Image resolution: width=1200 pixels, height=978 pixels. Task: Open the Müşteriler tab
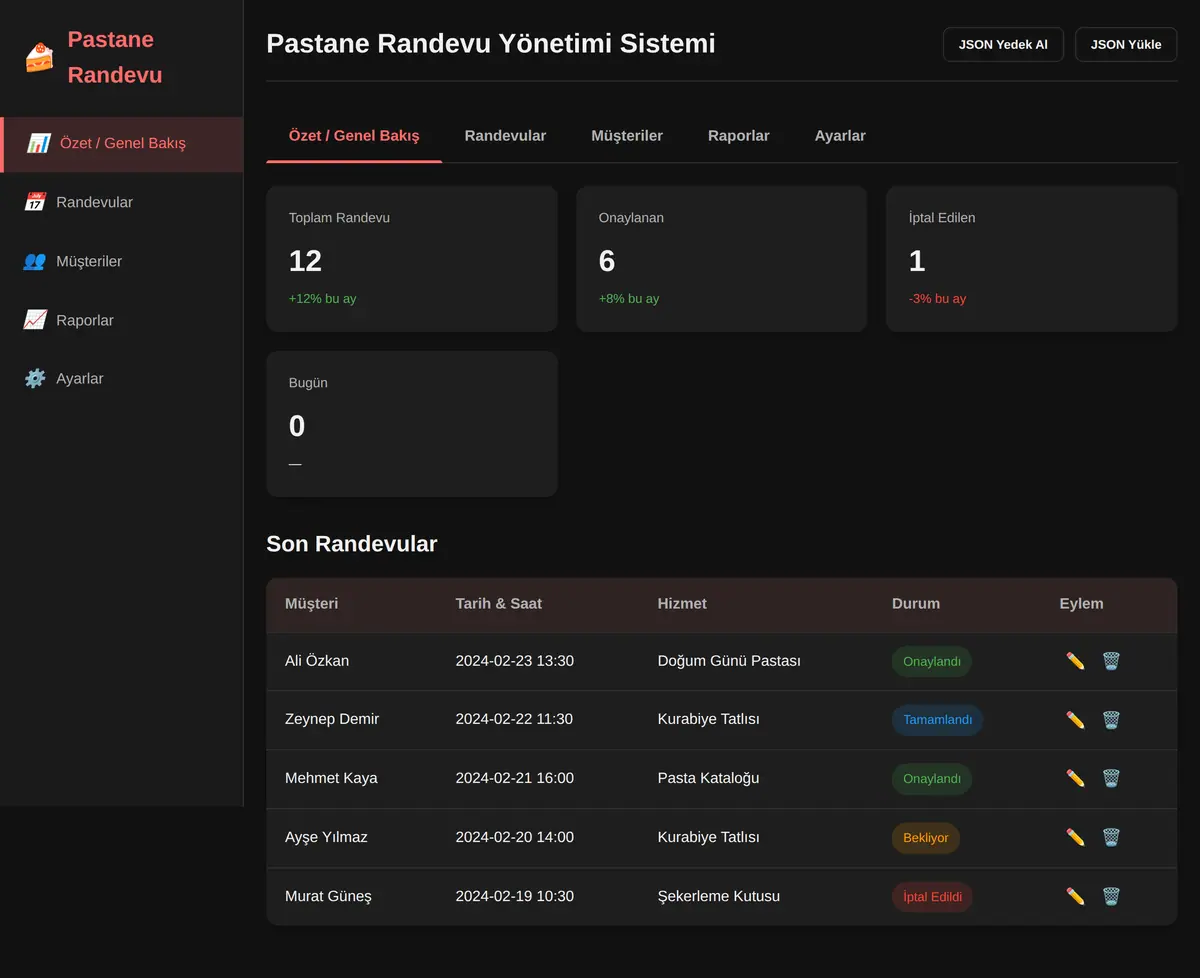pos(627,136)
